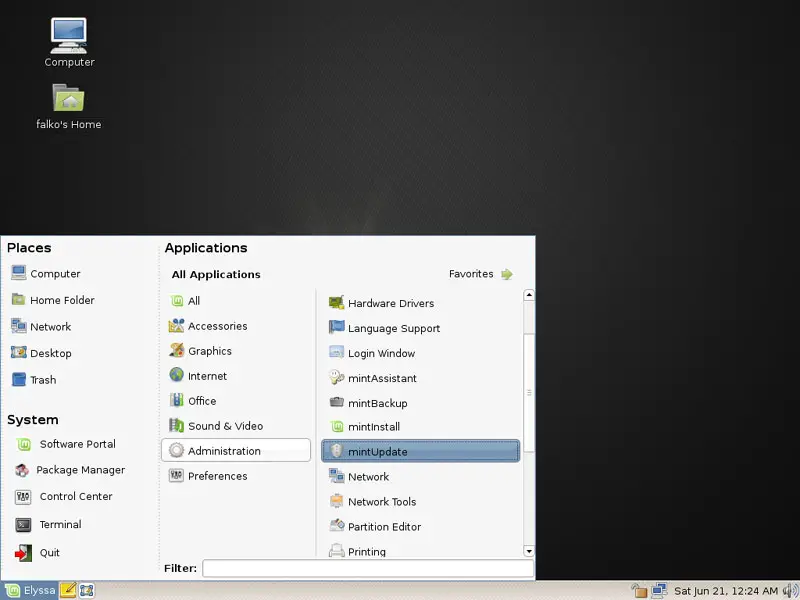Screen dimensions: 800x600
Task: Launch Terminal from System section
Action: click(48, 524)
